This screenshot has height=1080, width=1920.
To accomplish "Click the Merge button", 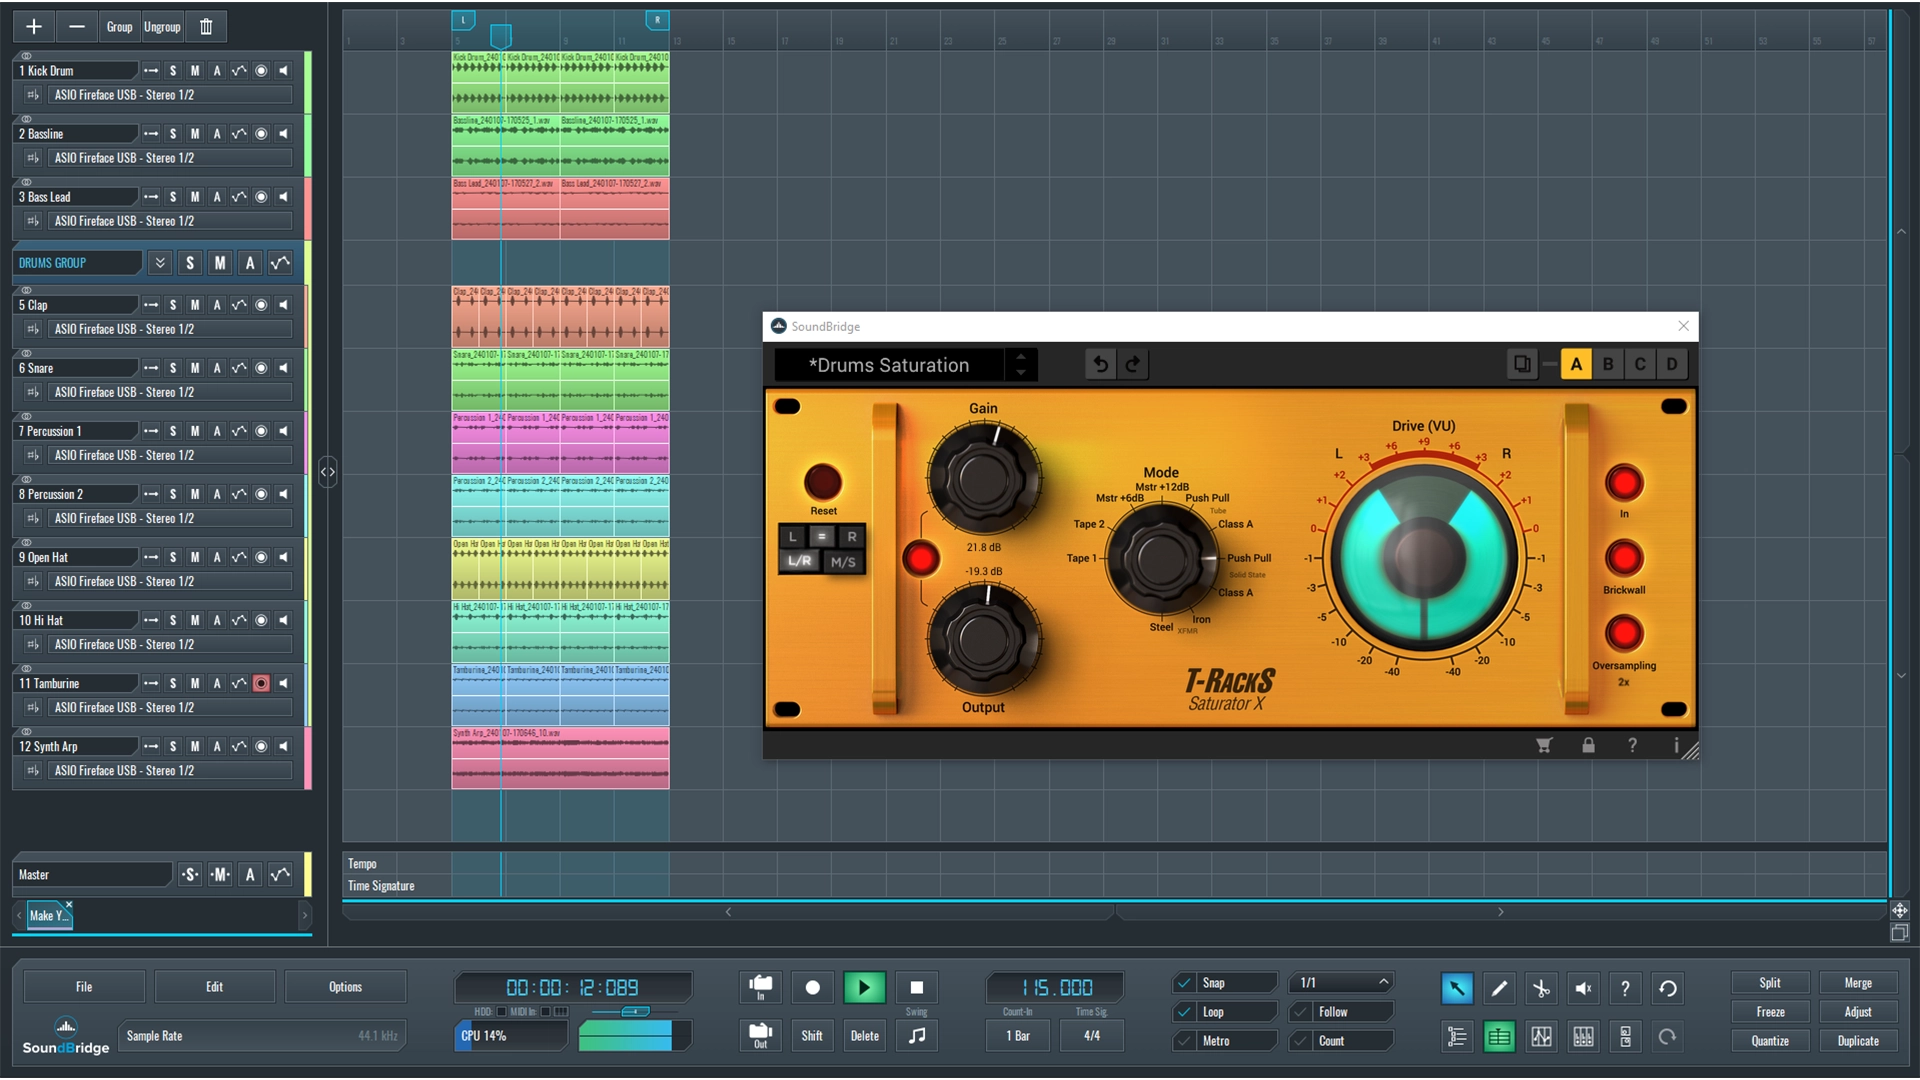I will [1858, 983].
